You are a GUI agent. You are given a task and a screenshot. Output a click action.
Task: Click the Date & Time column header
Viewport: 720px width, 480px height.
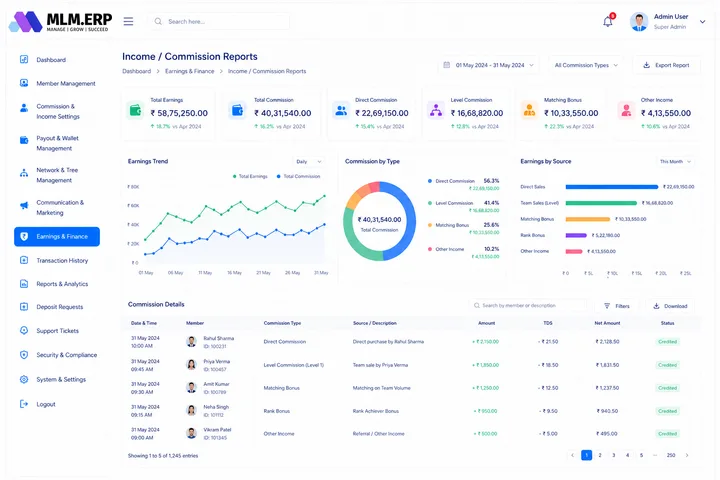point(144,323)
